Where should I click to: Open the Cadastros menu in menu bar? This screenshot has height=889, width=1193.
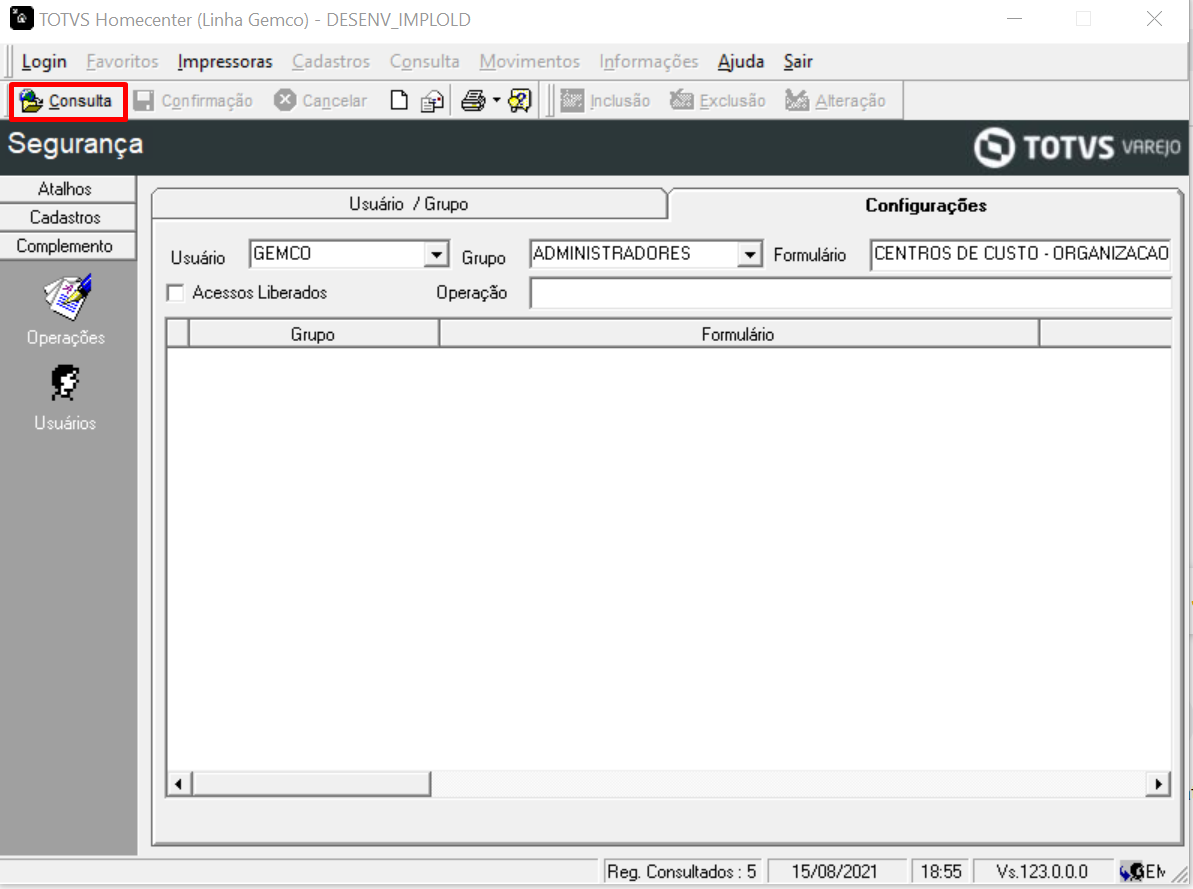tap(331, 62)
